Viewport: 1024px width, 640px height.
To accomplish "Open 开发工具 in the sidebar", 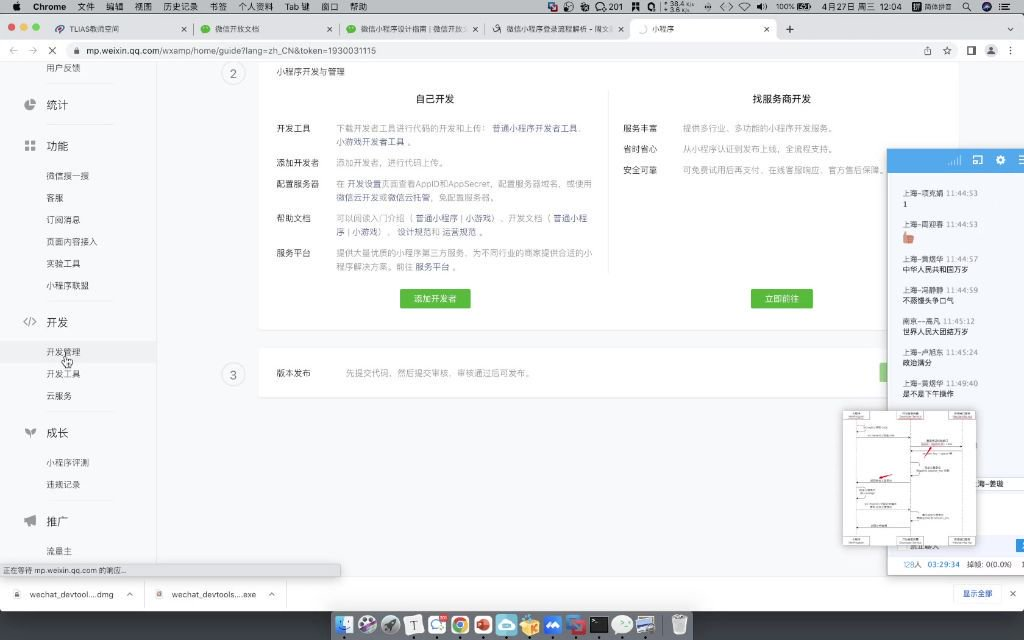I will tap(63, 374).
